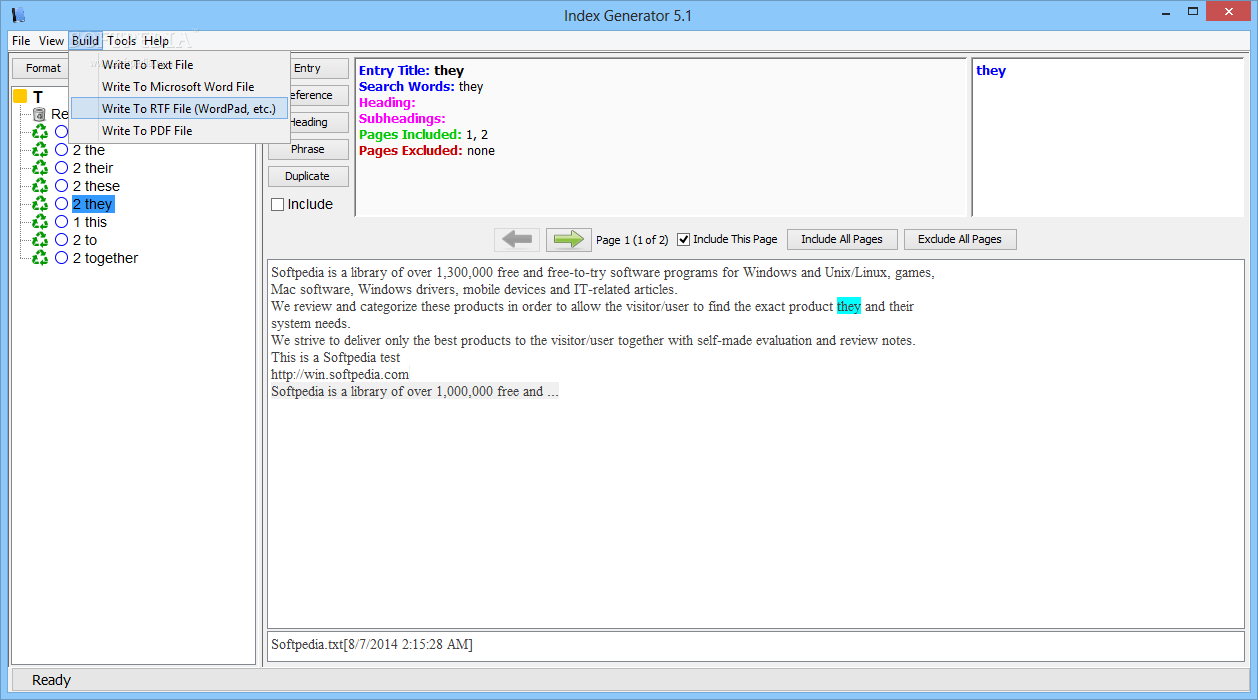Click the recycle icon beside '2 together'

[40, 258]
